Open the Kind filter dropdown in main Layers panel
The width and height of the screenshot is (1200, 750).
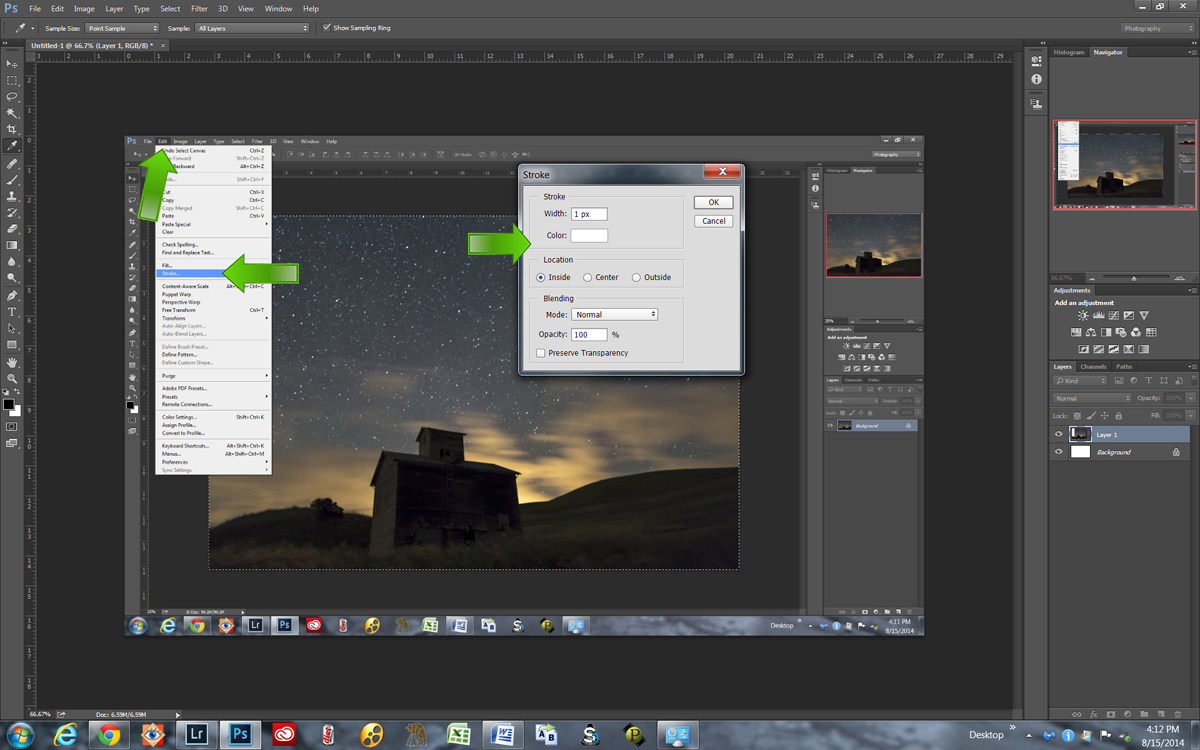click(1081, 381)
